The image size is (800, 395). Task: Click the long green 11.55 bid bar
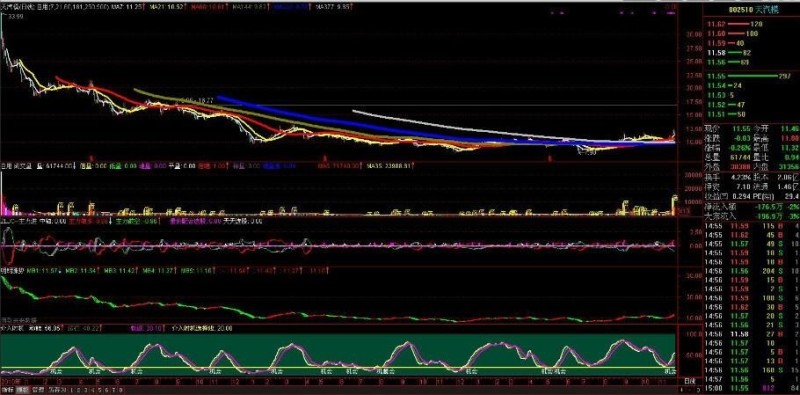click(752, 76)
